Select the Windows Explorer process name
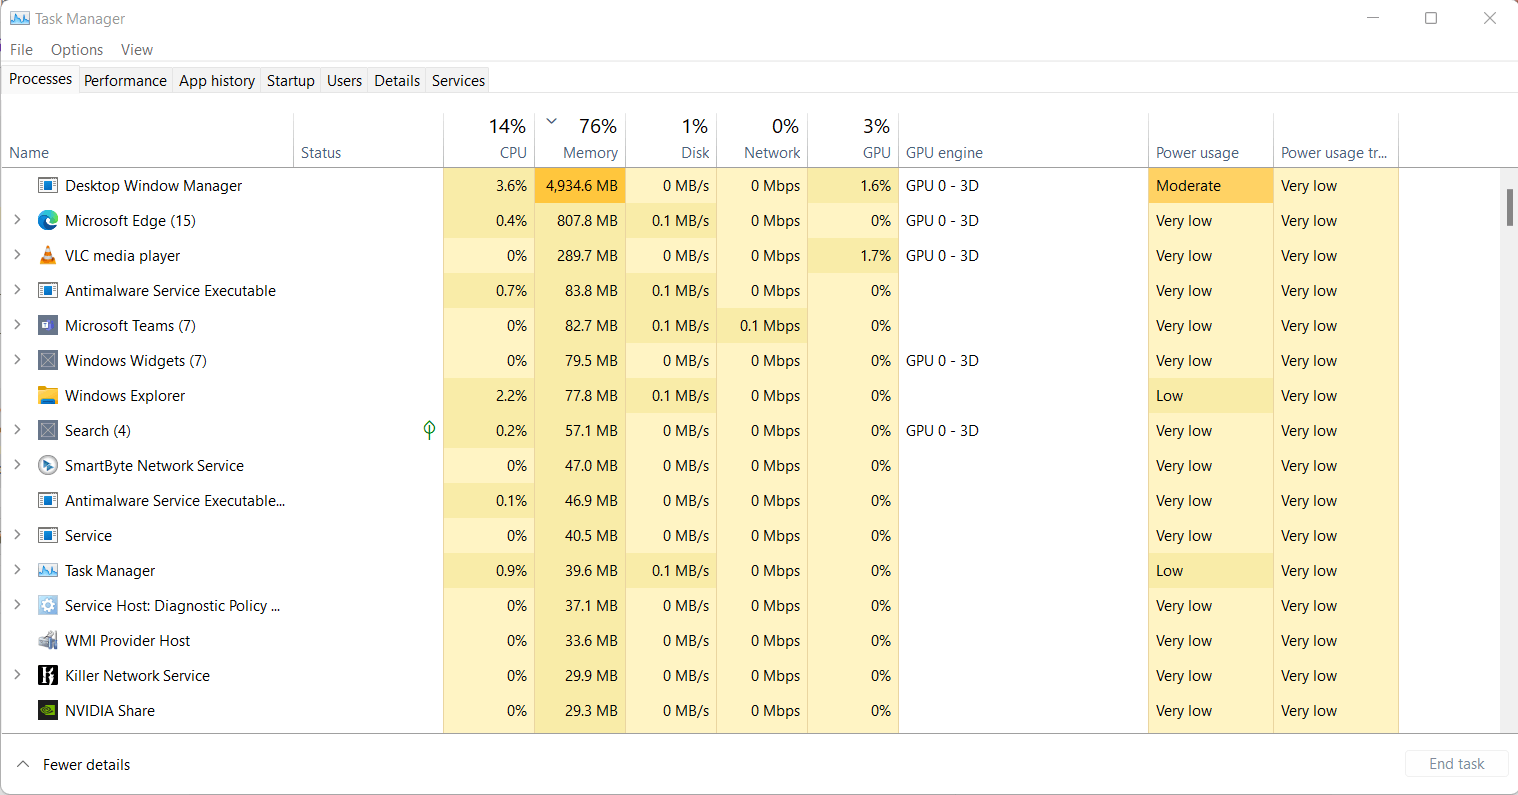 pos(125,396)
